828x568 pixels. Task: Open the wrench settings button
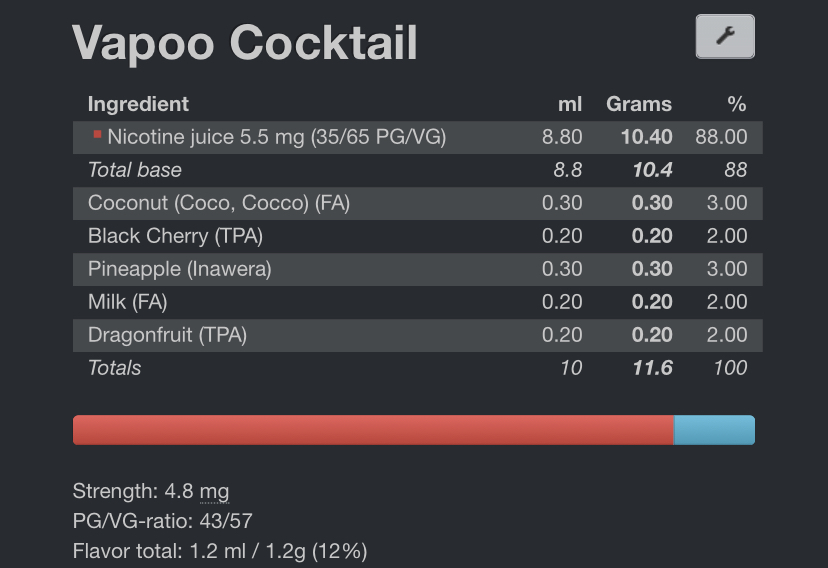(725, 36)
